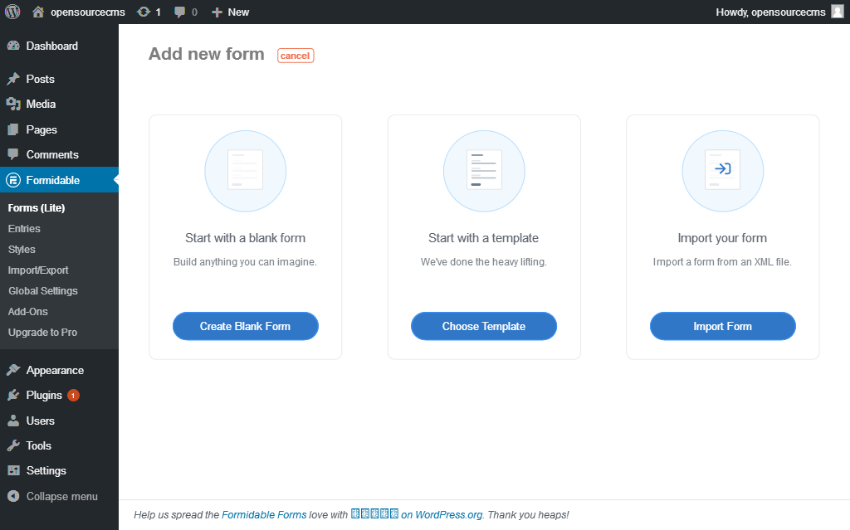Open the Plugins menu
Screen dimensions: 850x530
pos(44,395)
